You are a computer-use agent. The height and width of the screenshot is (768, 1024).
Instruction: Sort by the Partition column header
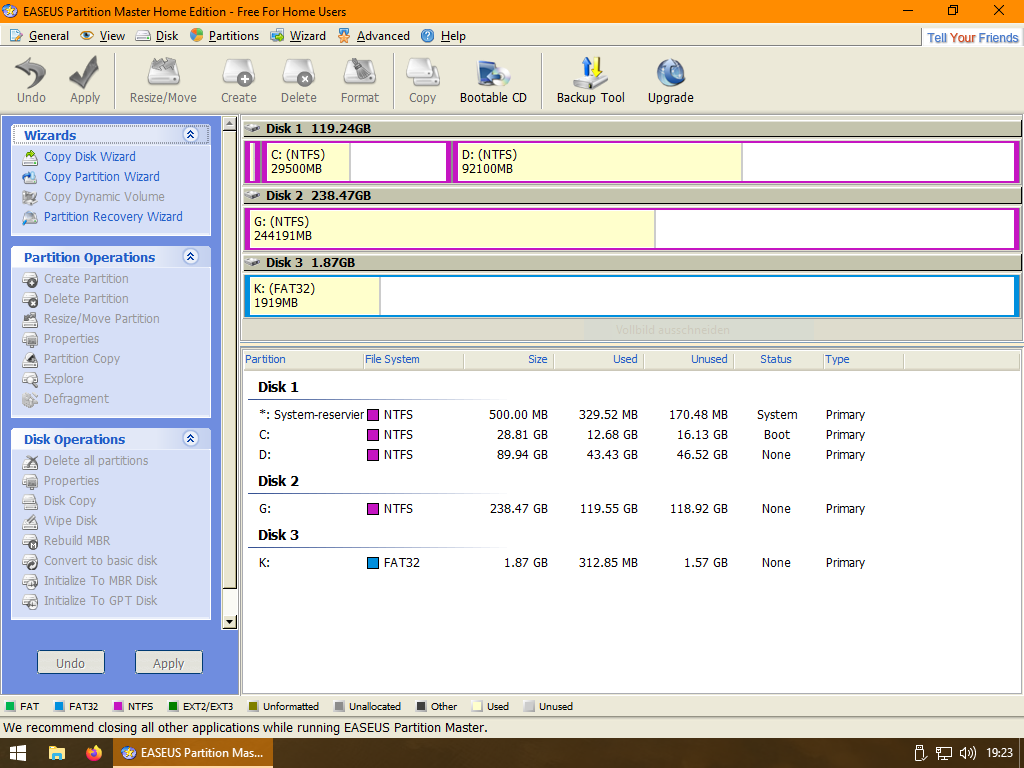[x=303, y=359]
